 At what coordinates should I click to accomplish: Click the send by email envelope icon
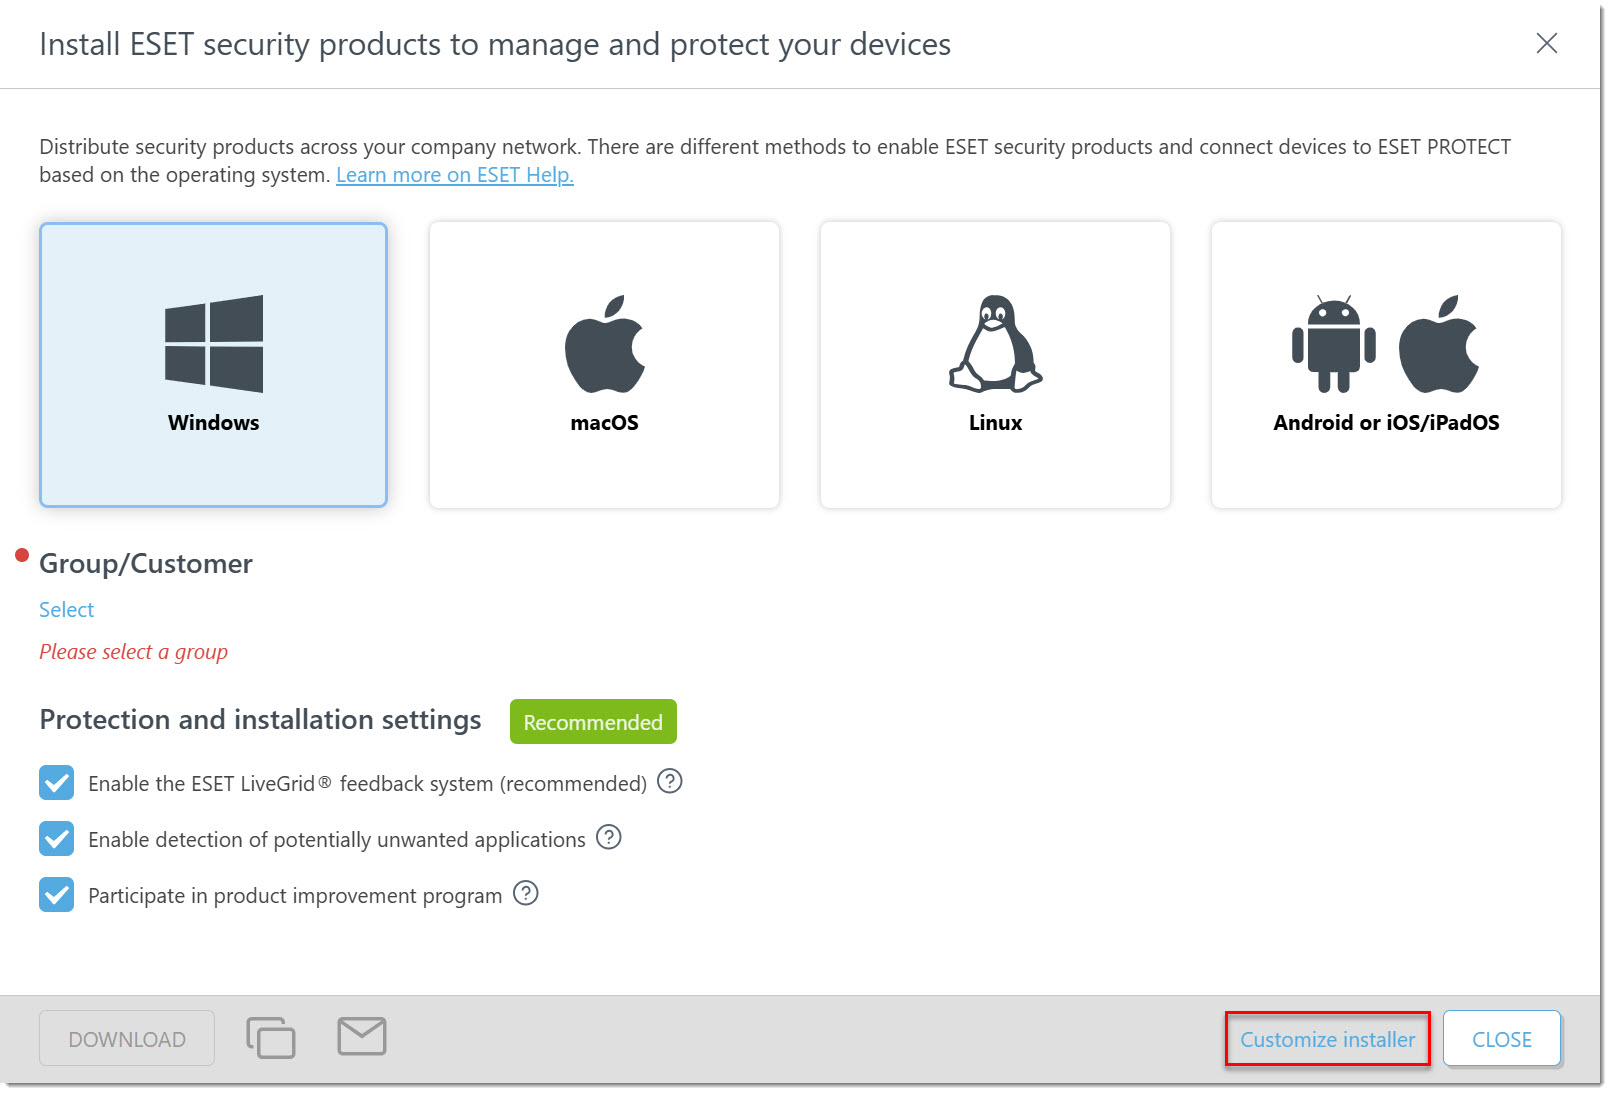pyautogui.click(x=362, y=1036)
